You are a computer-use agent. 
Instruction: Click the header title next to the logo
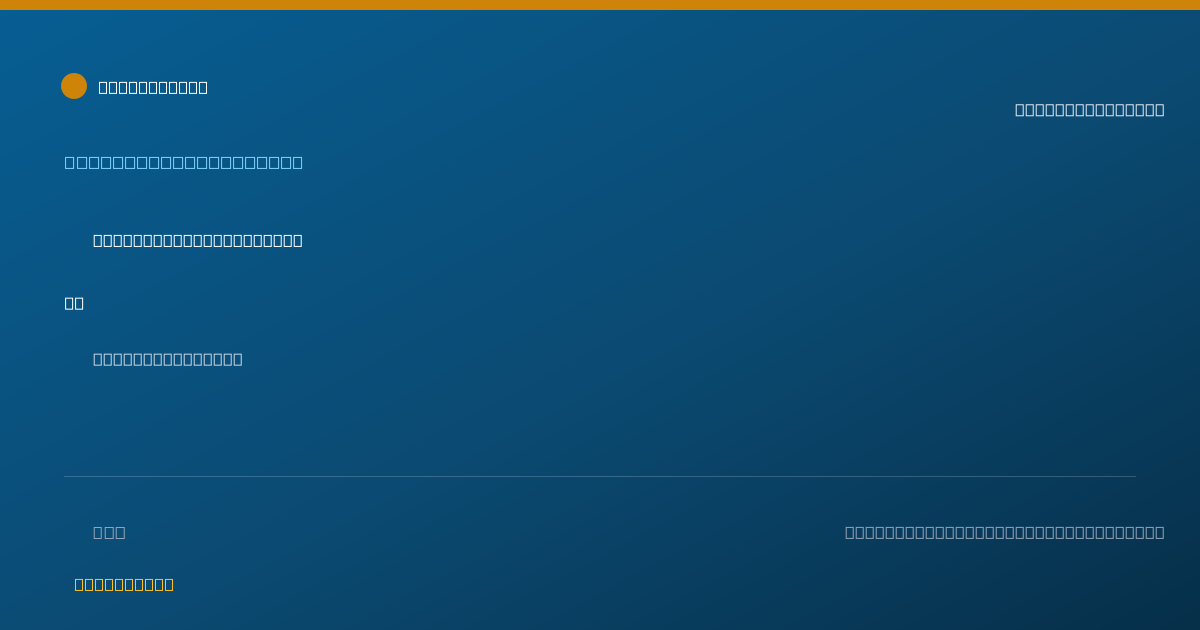tap(153, 87)
